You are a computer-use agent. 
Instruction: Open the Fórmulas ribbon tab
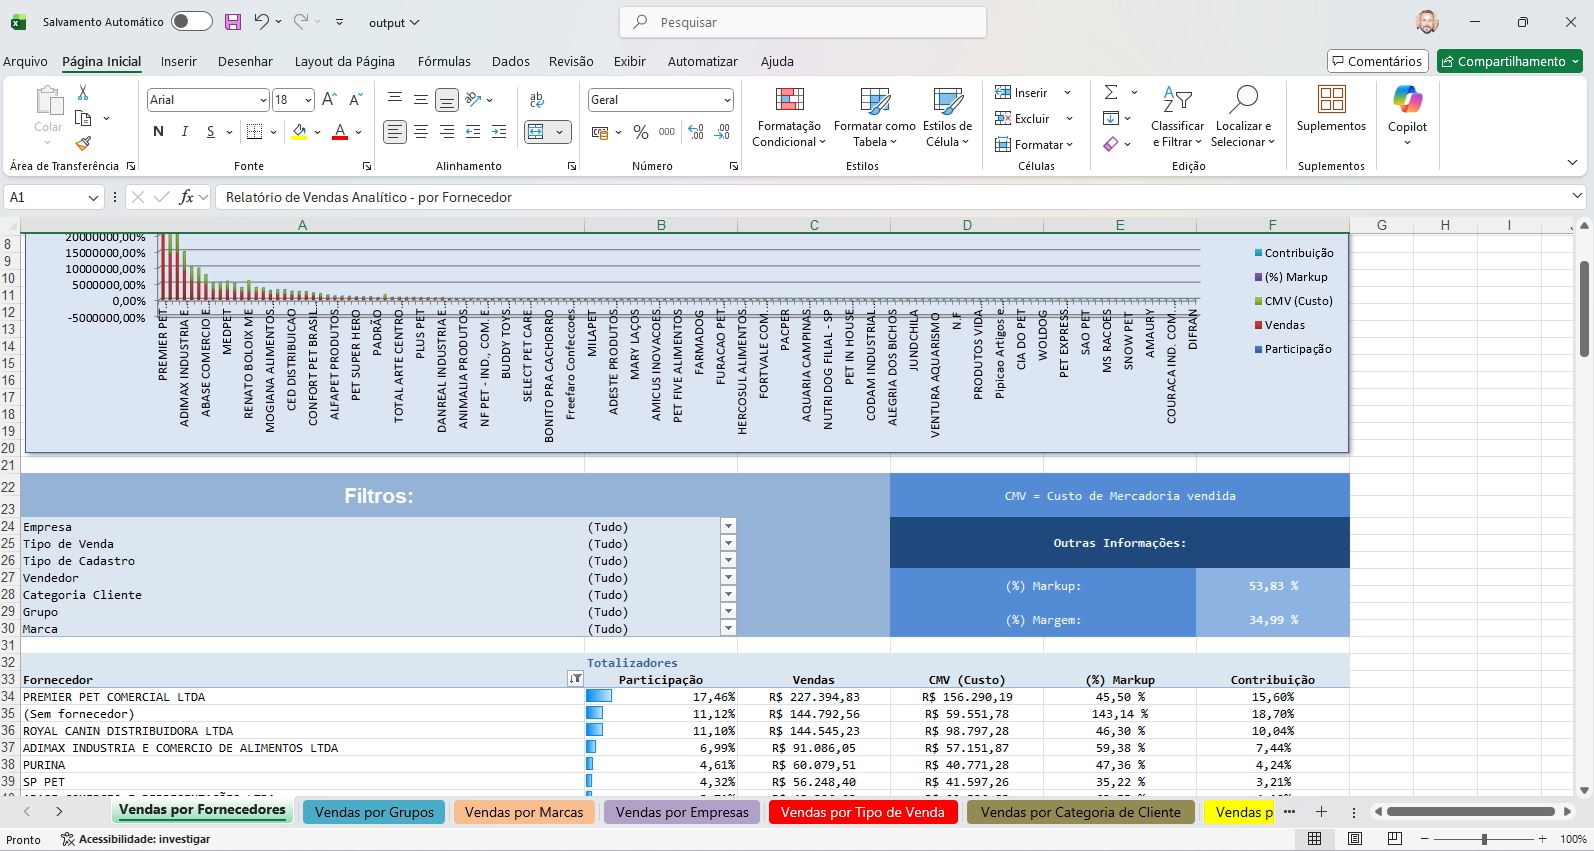pyautogui.click(x=444, y=62)
